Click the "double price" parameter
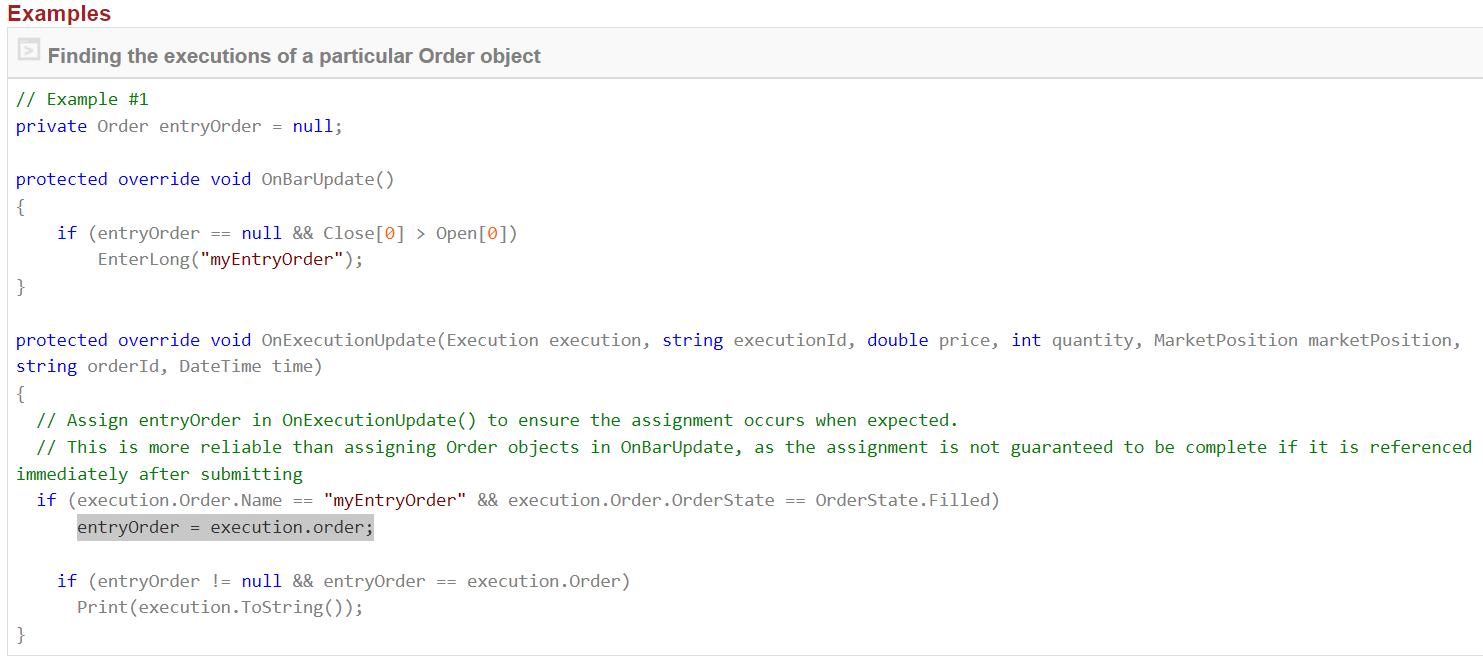 (x=930, y=340)
